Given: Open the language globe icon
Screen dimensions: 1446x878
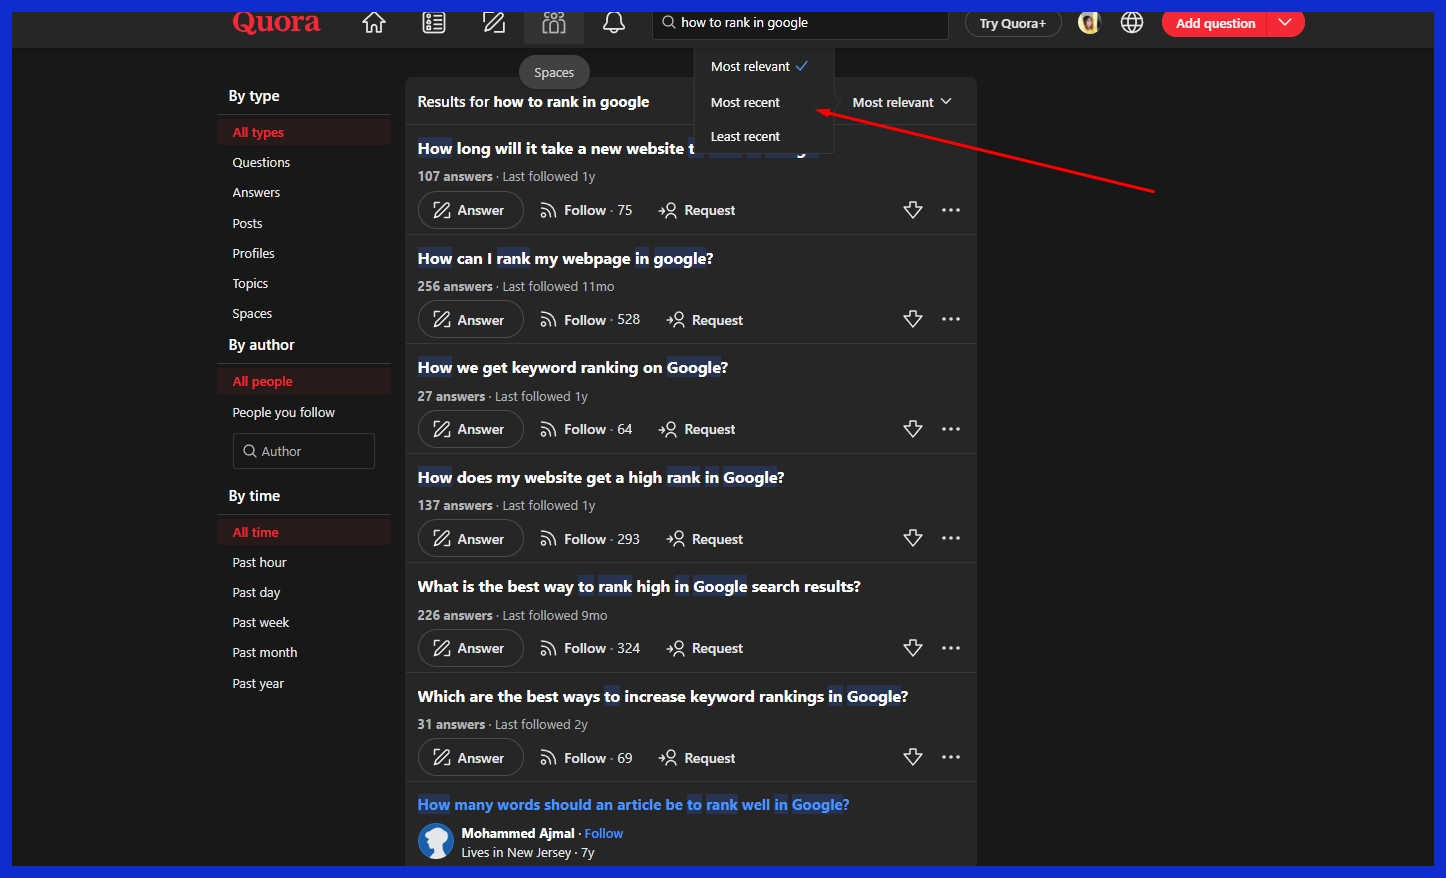Looking at the screenshot, I should [1132, 23].
